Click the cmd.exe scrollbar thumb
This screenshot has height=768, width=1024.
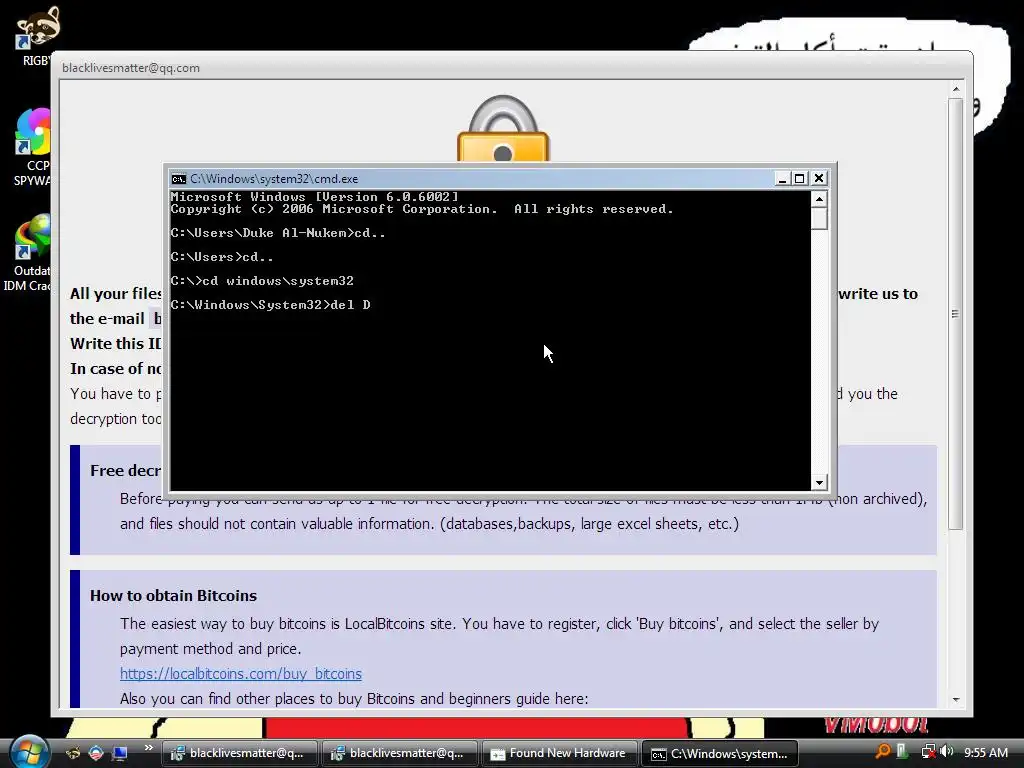tap(820, 219)
